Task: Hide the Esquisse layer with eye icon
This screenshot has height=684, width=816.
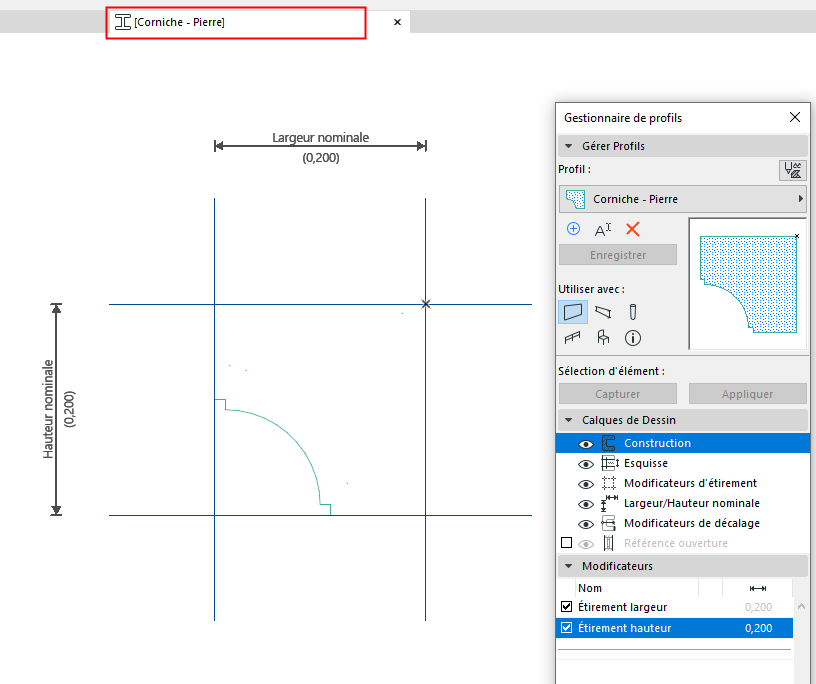Action: click(586, 464)
